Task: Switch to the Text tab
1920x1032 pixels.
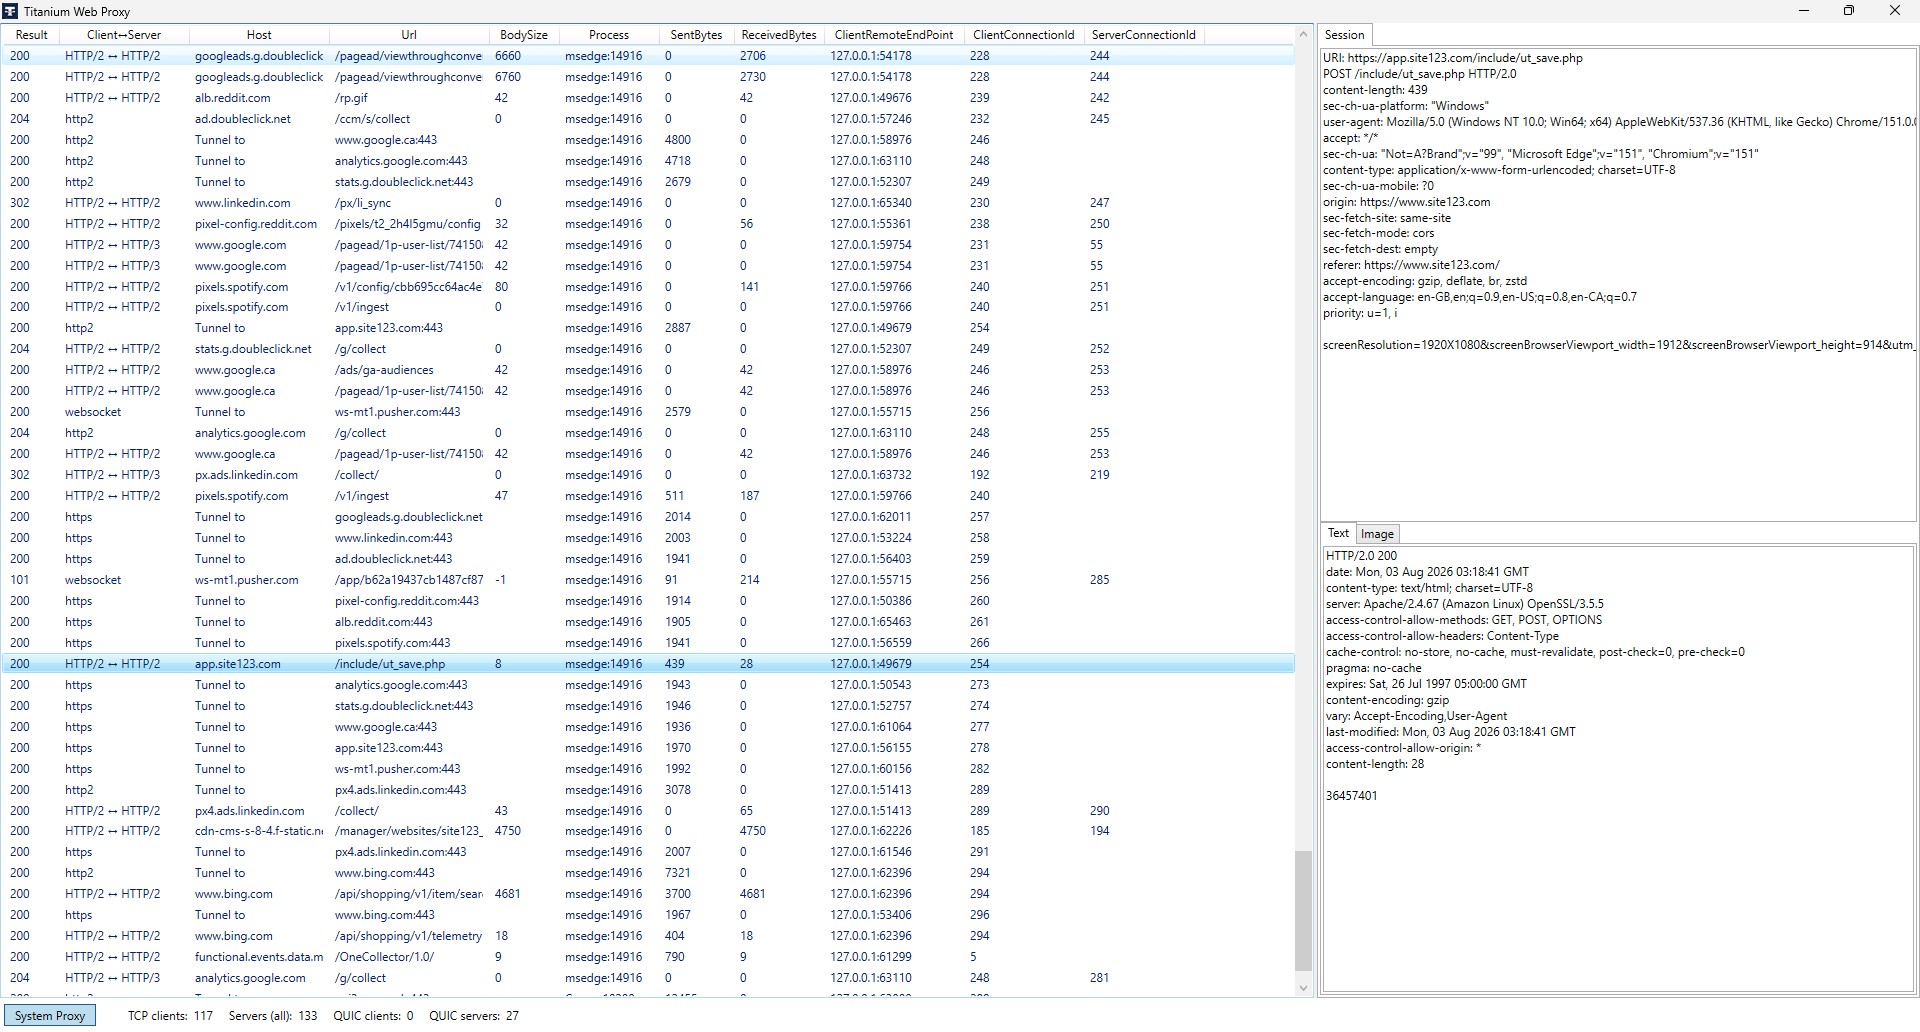Action: tap(1338, 534)
